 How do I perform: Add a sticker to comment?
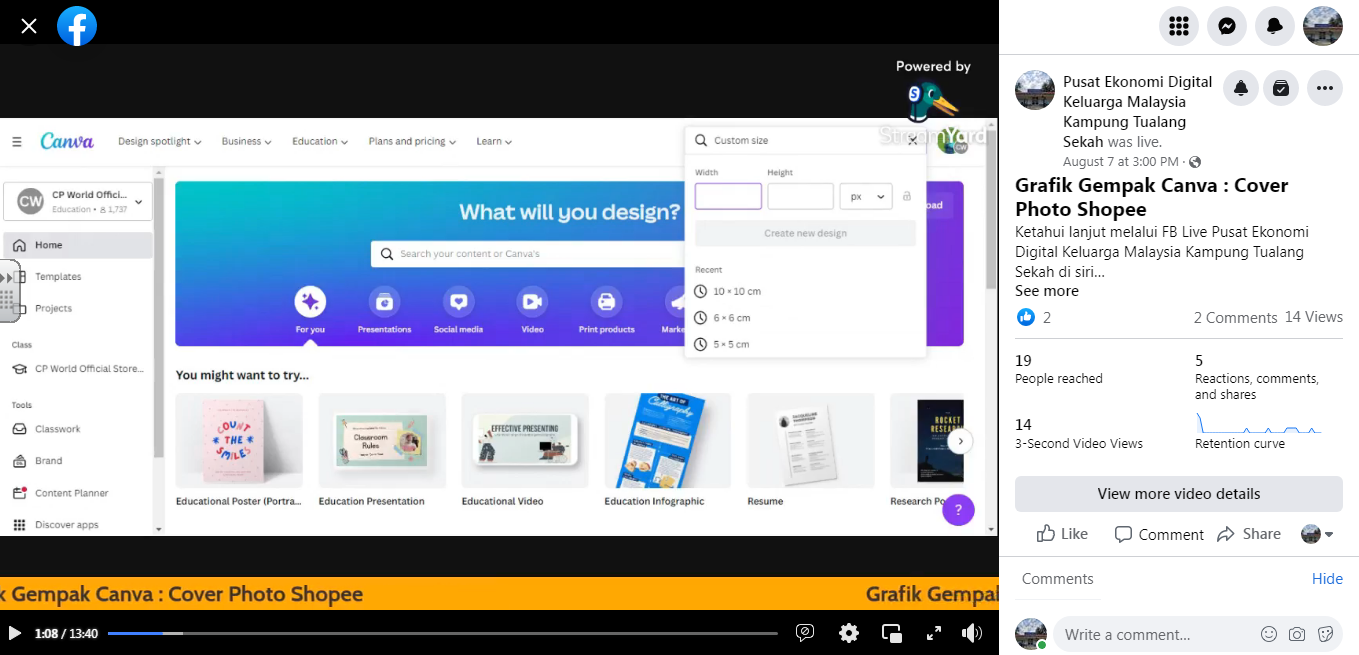[1325, 634]
